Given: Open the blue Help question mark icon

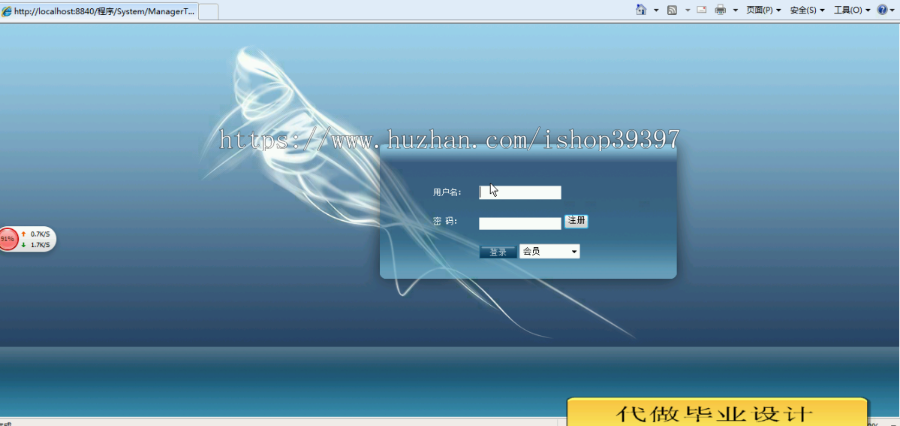Looking at the screenshot, I should tap(882, 10).
